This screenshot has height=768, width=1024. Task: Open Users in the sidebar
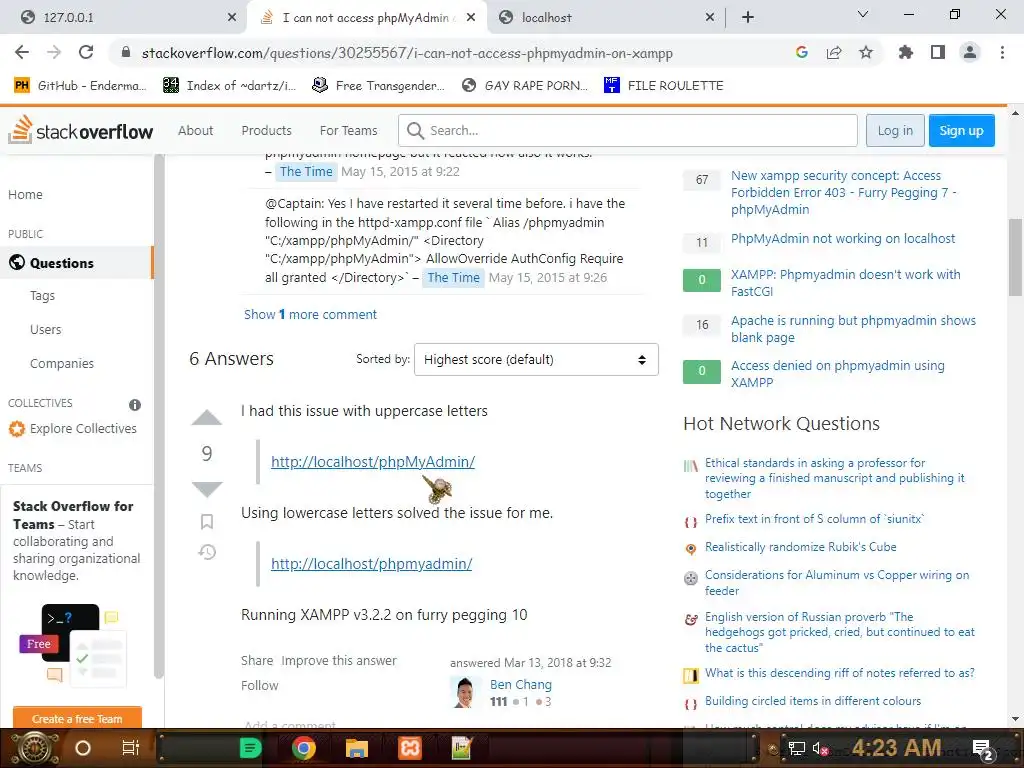[x=45, y=329]
